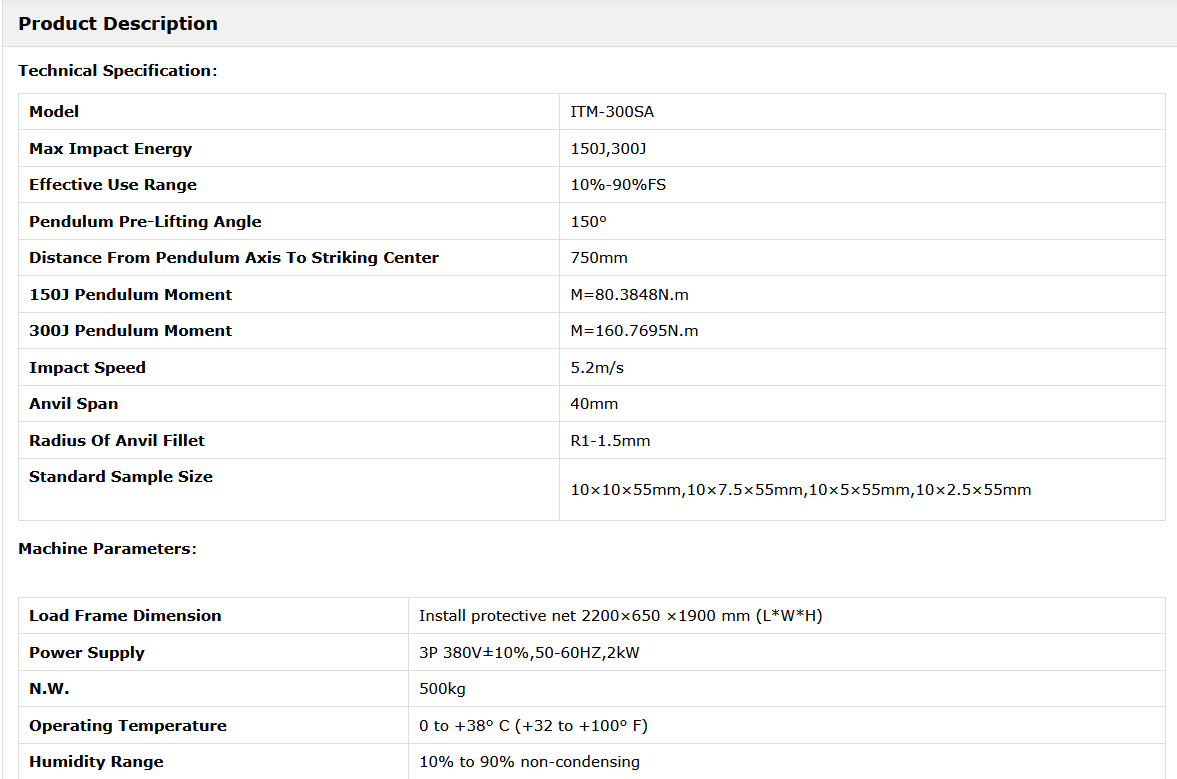Select the Pendulum Pre-Lifting Angle label
Viewport: 1177px width, 779px height.
click(145, 222)
